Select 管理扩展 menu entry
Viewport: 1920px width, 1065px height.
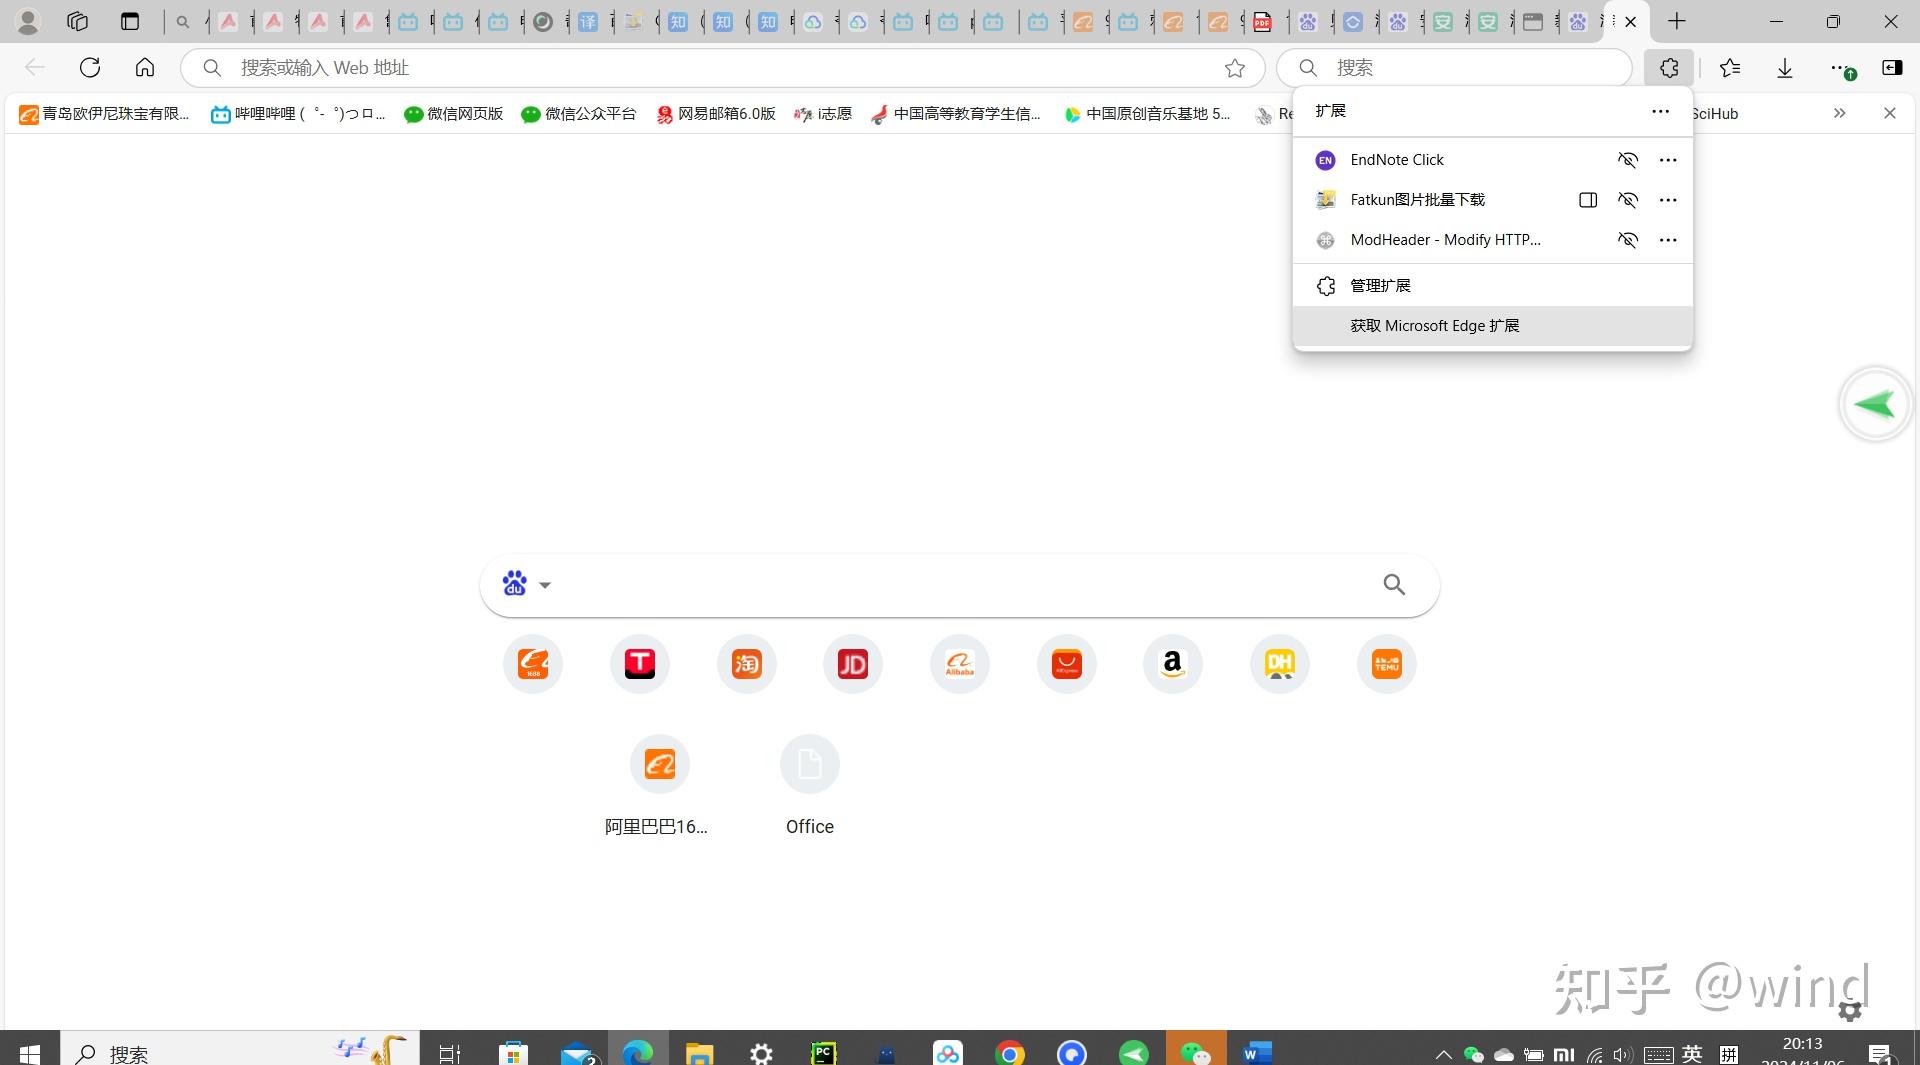1493,286
